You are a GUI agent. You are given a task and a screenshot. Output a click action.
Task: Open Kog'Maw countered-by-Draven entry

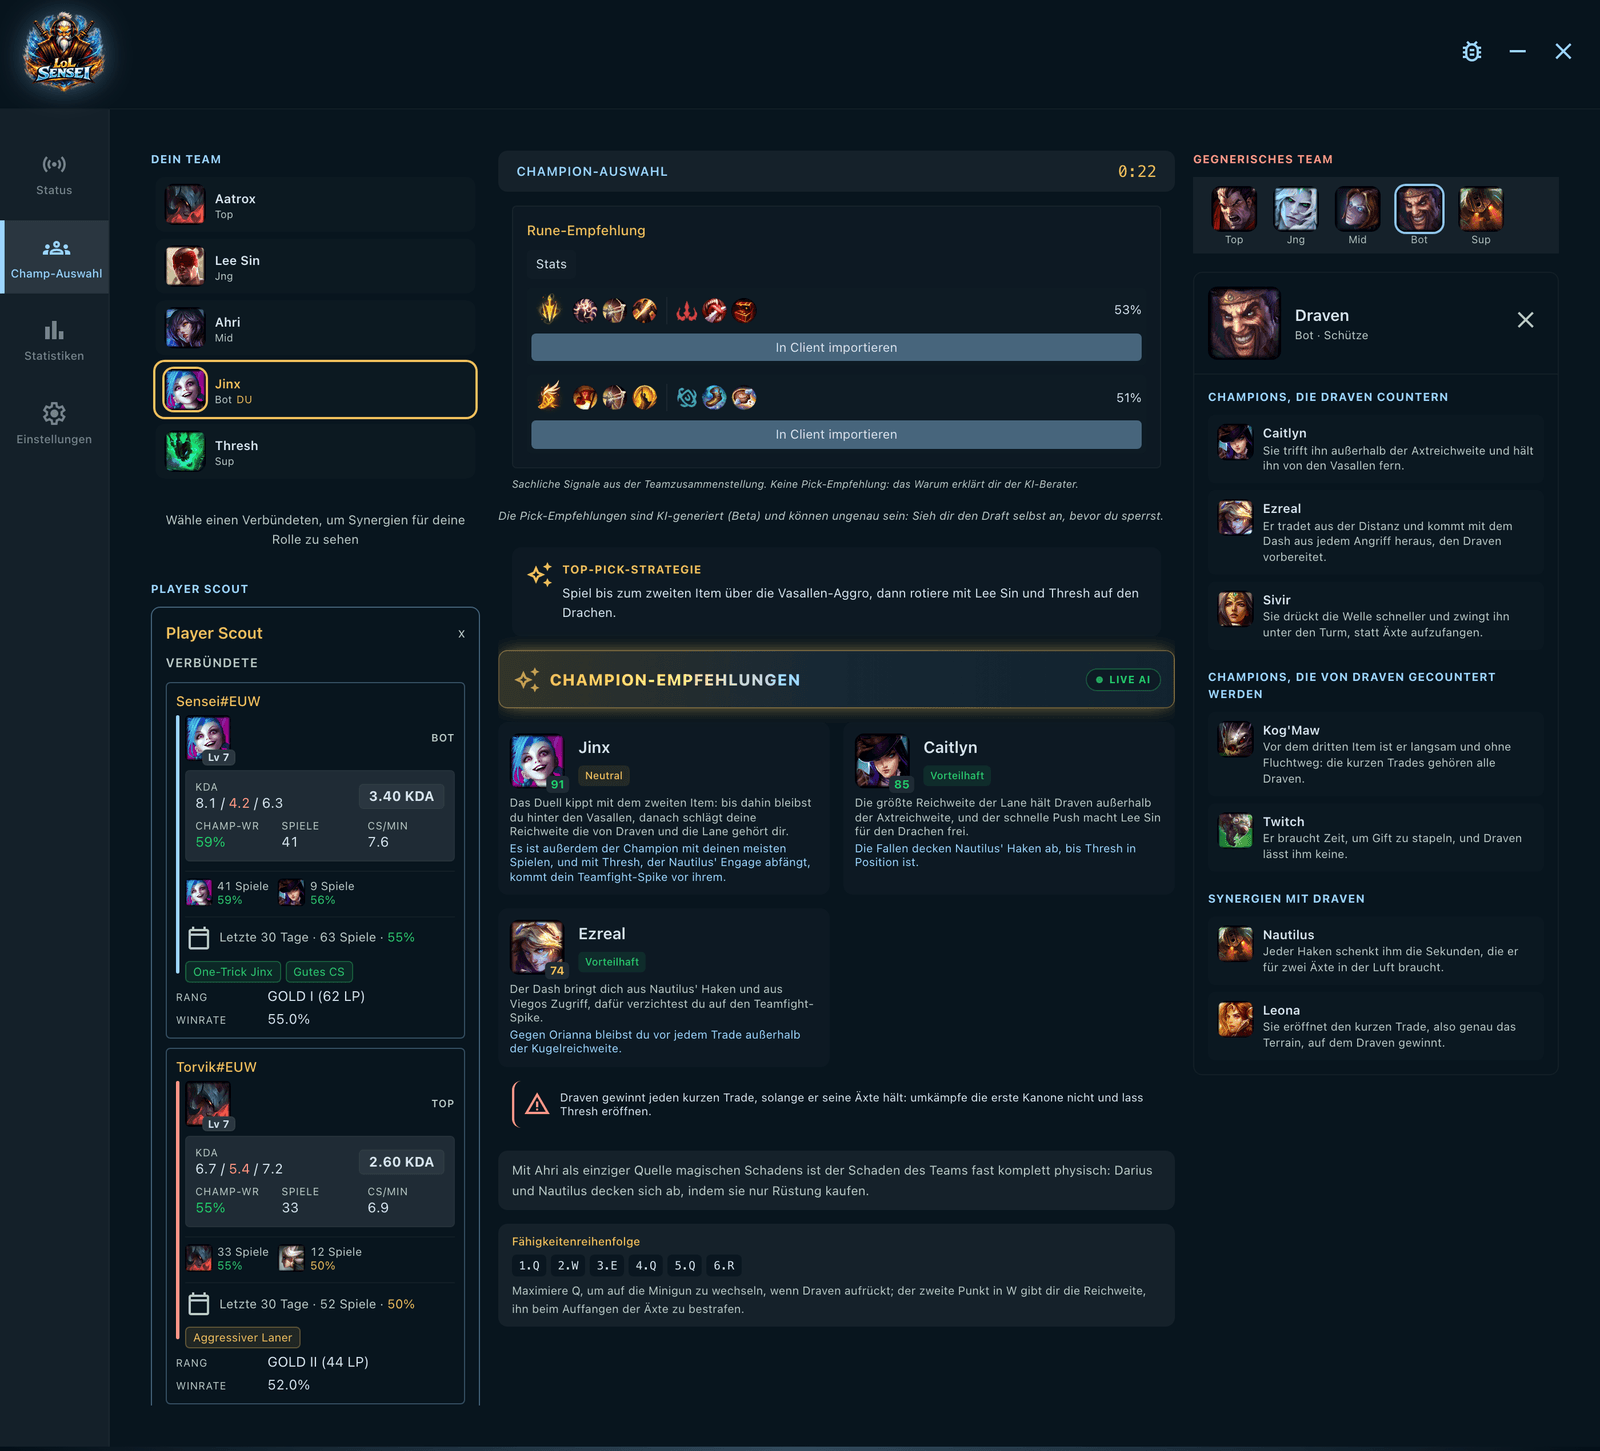pyautogui.click(x=1375, y=754)
